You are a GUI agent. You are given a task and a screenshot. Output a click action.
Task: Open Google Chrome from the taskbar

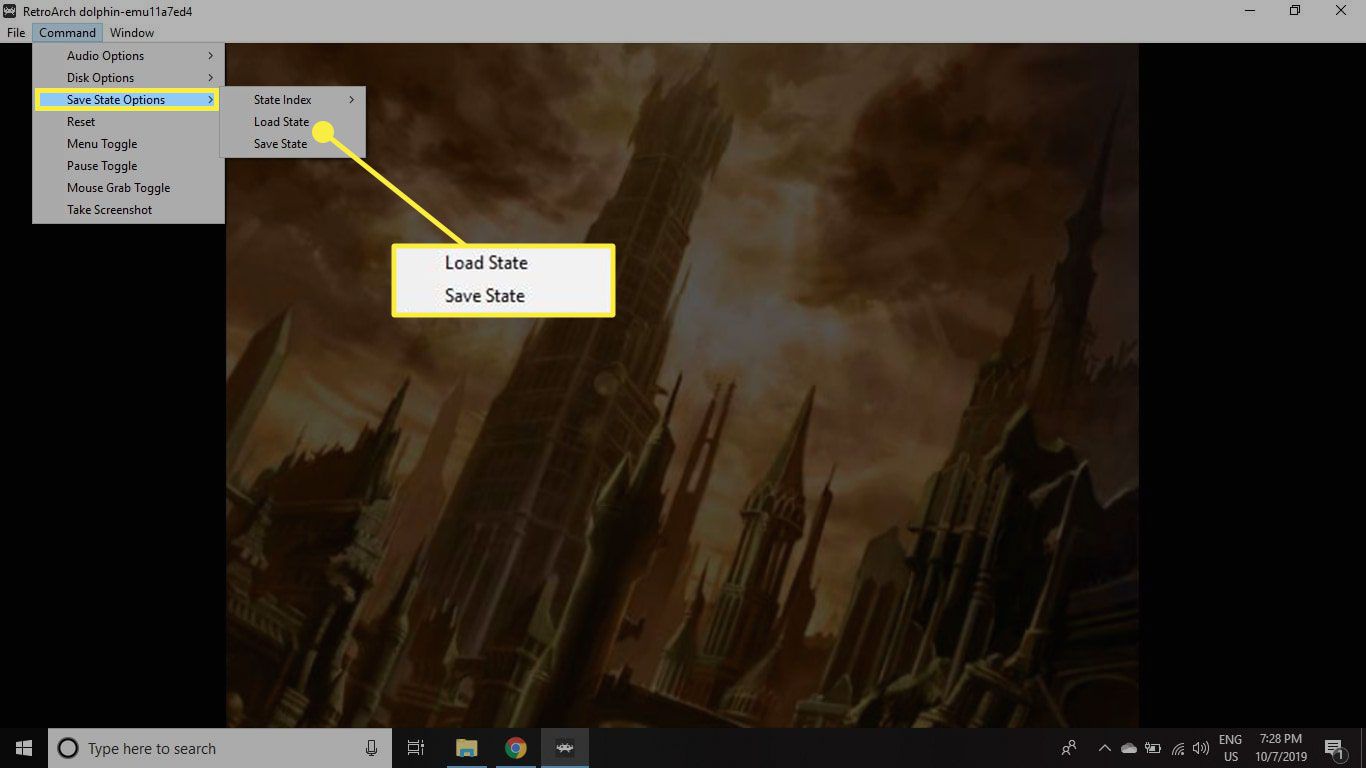point(516,748)
